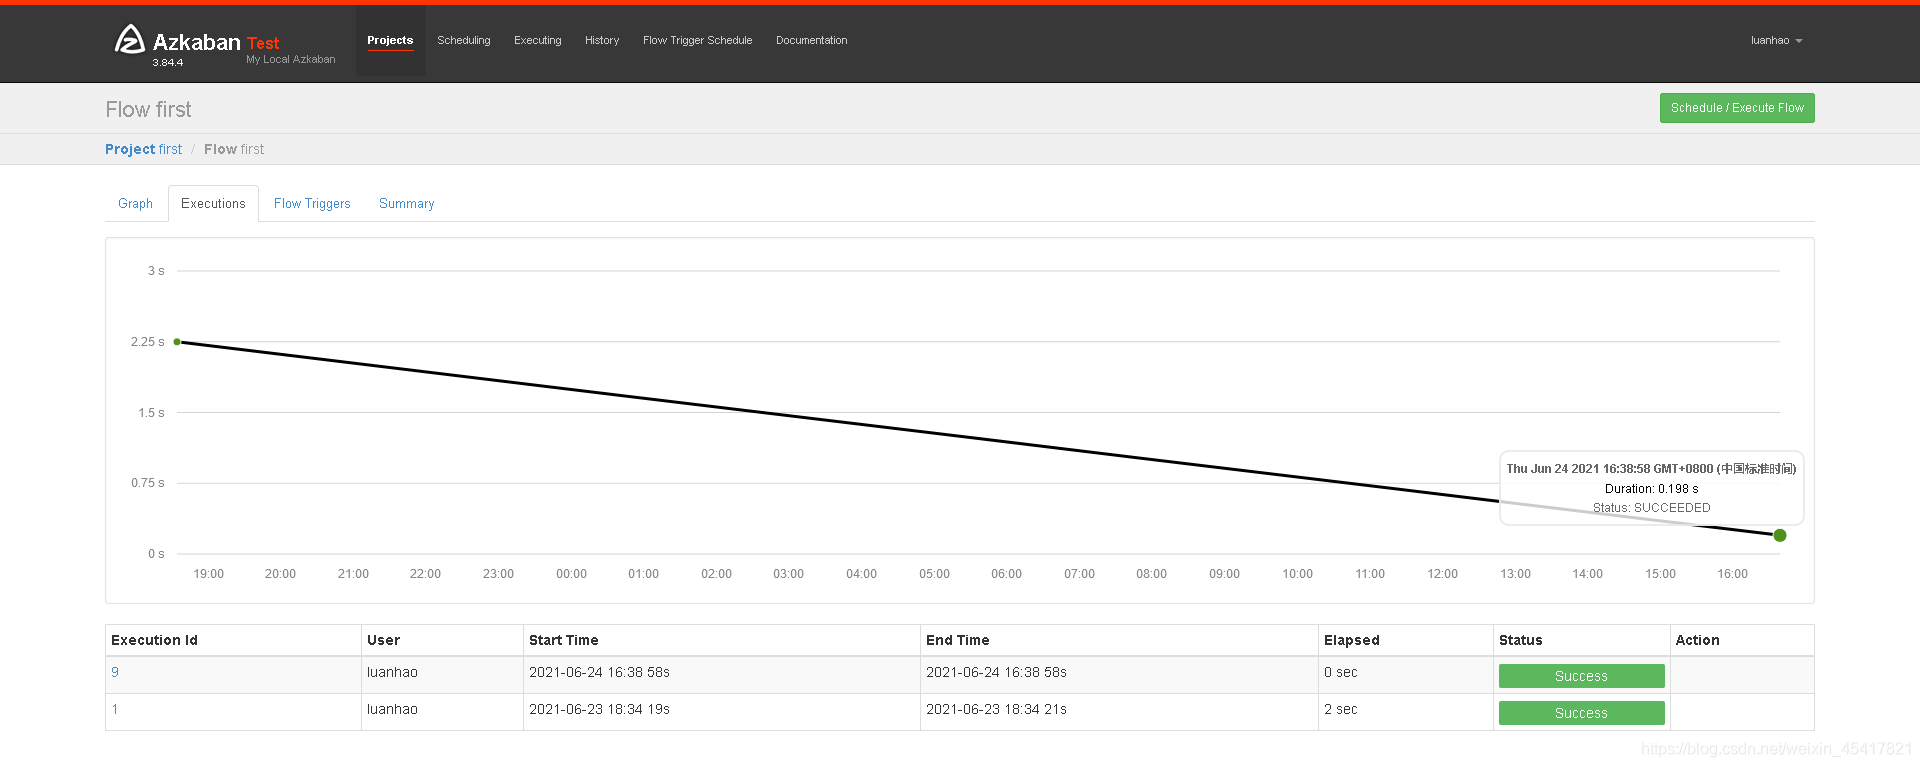Select end time 2021-06-23 18:34 21s cell
The height and width of the screenshot is (767, 1920).
[1120, 712]
